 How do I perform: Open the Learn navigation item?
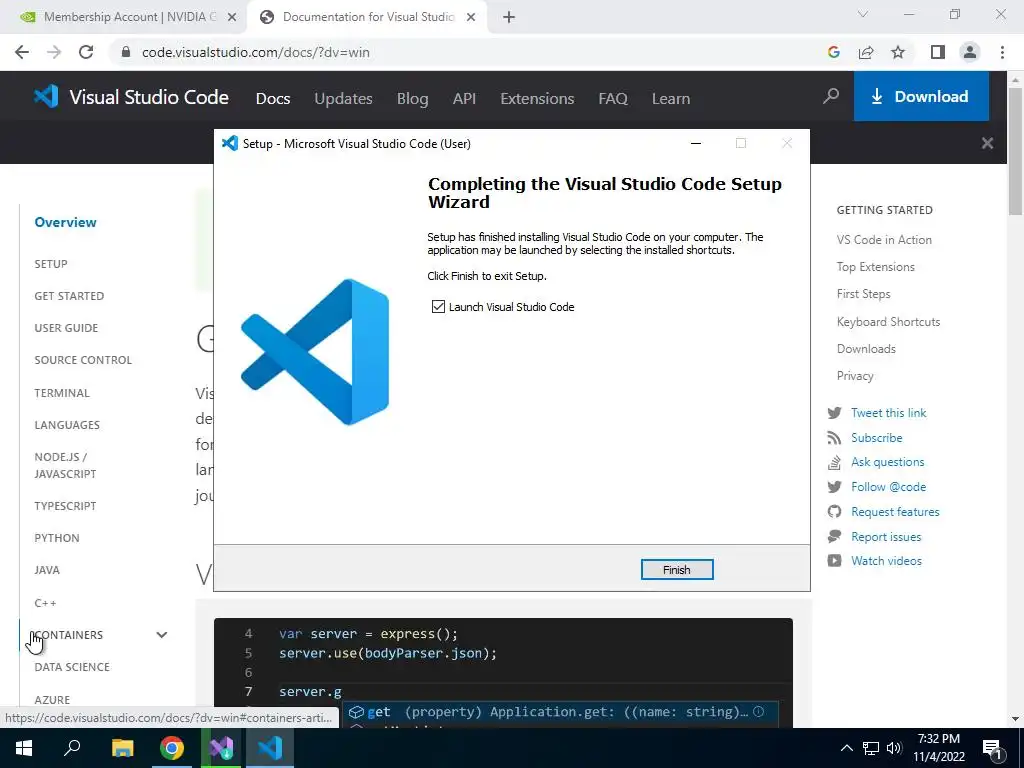pos(671,99)
